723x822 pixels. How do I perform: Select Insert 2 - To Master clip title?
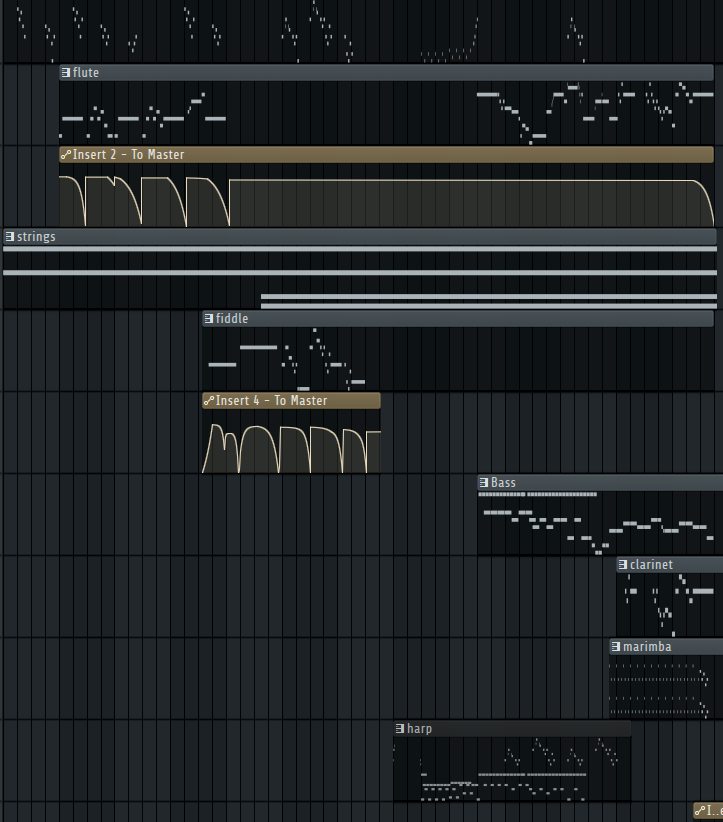coord(128,155)
